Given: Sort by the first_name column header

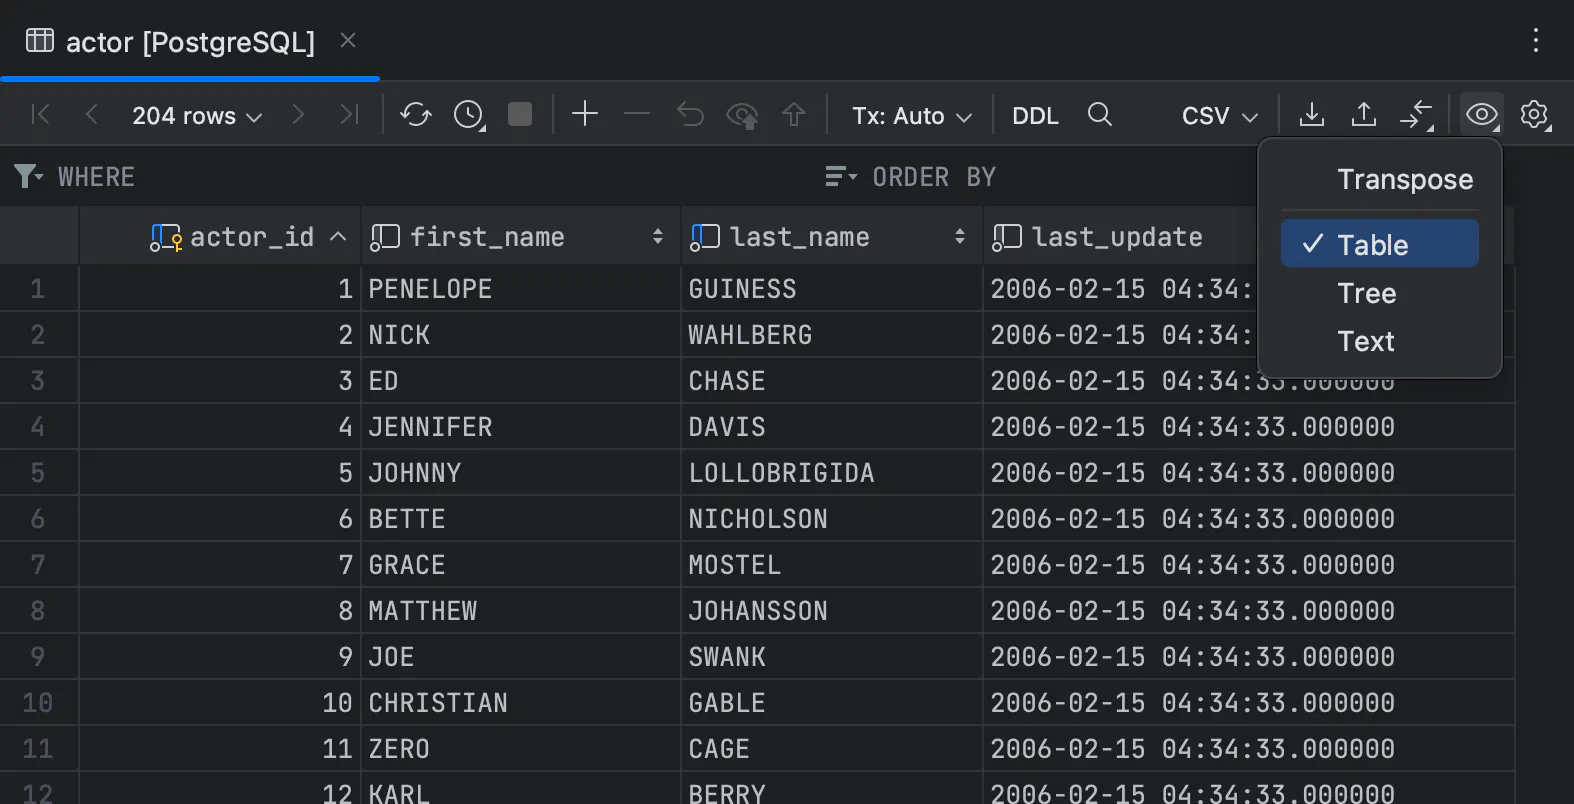Looking at the screenshot, I should tap(520, 237).
